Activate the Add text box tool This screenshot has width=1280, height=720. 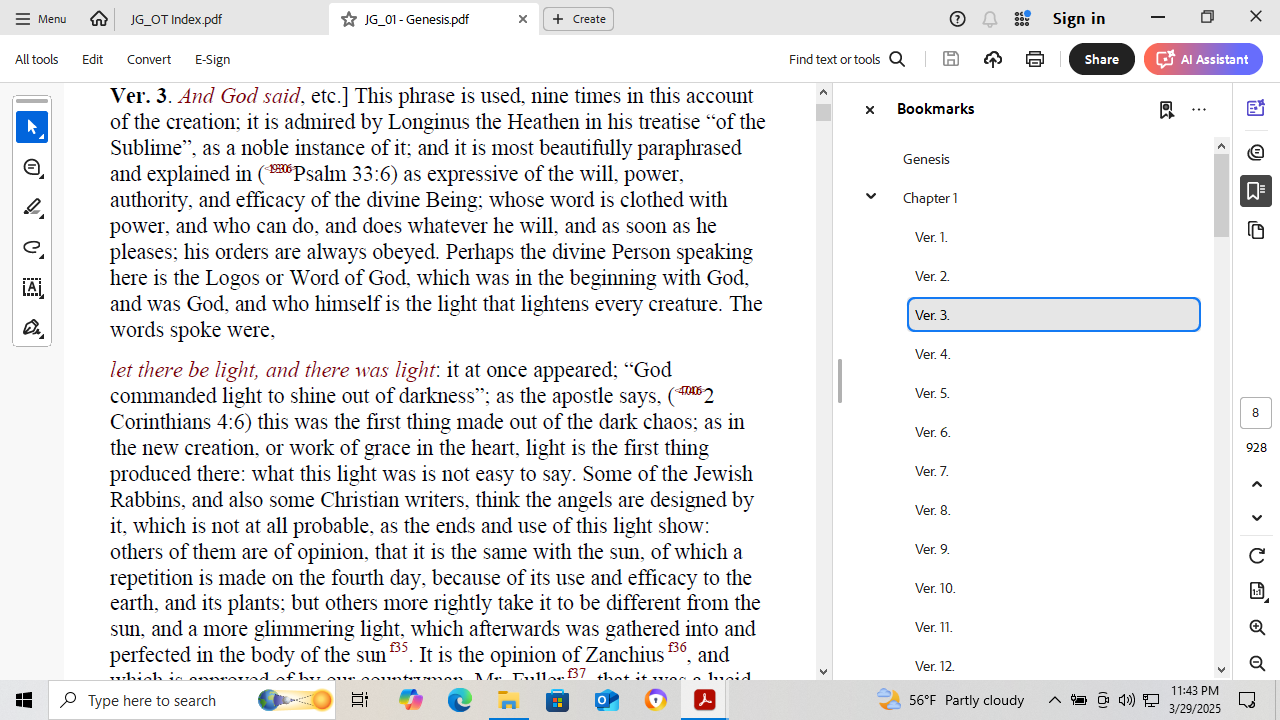pos(32,288)
